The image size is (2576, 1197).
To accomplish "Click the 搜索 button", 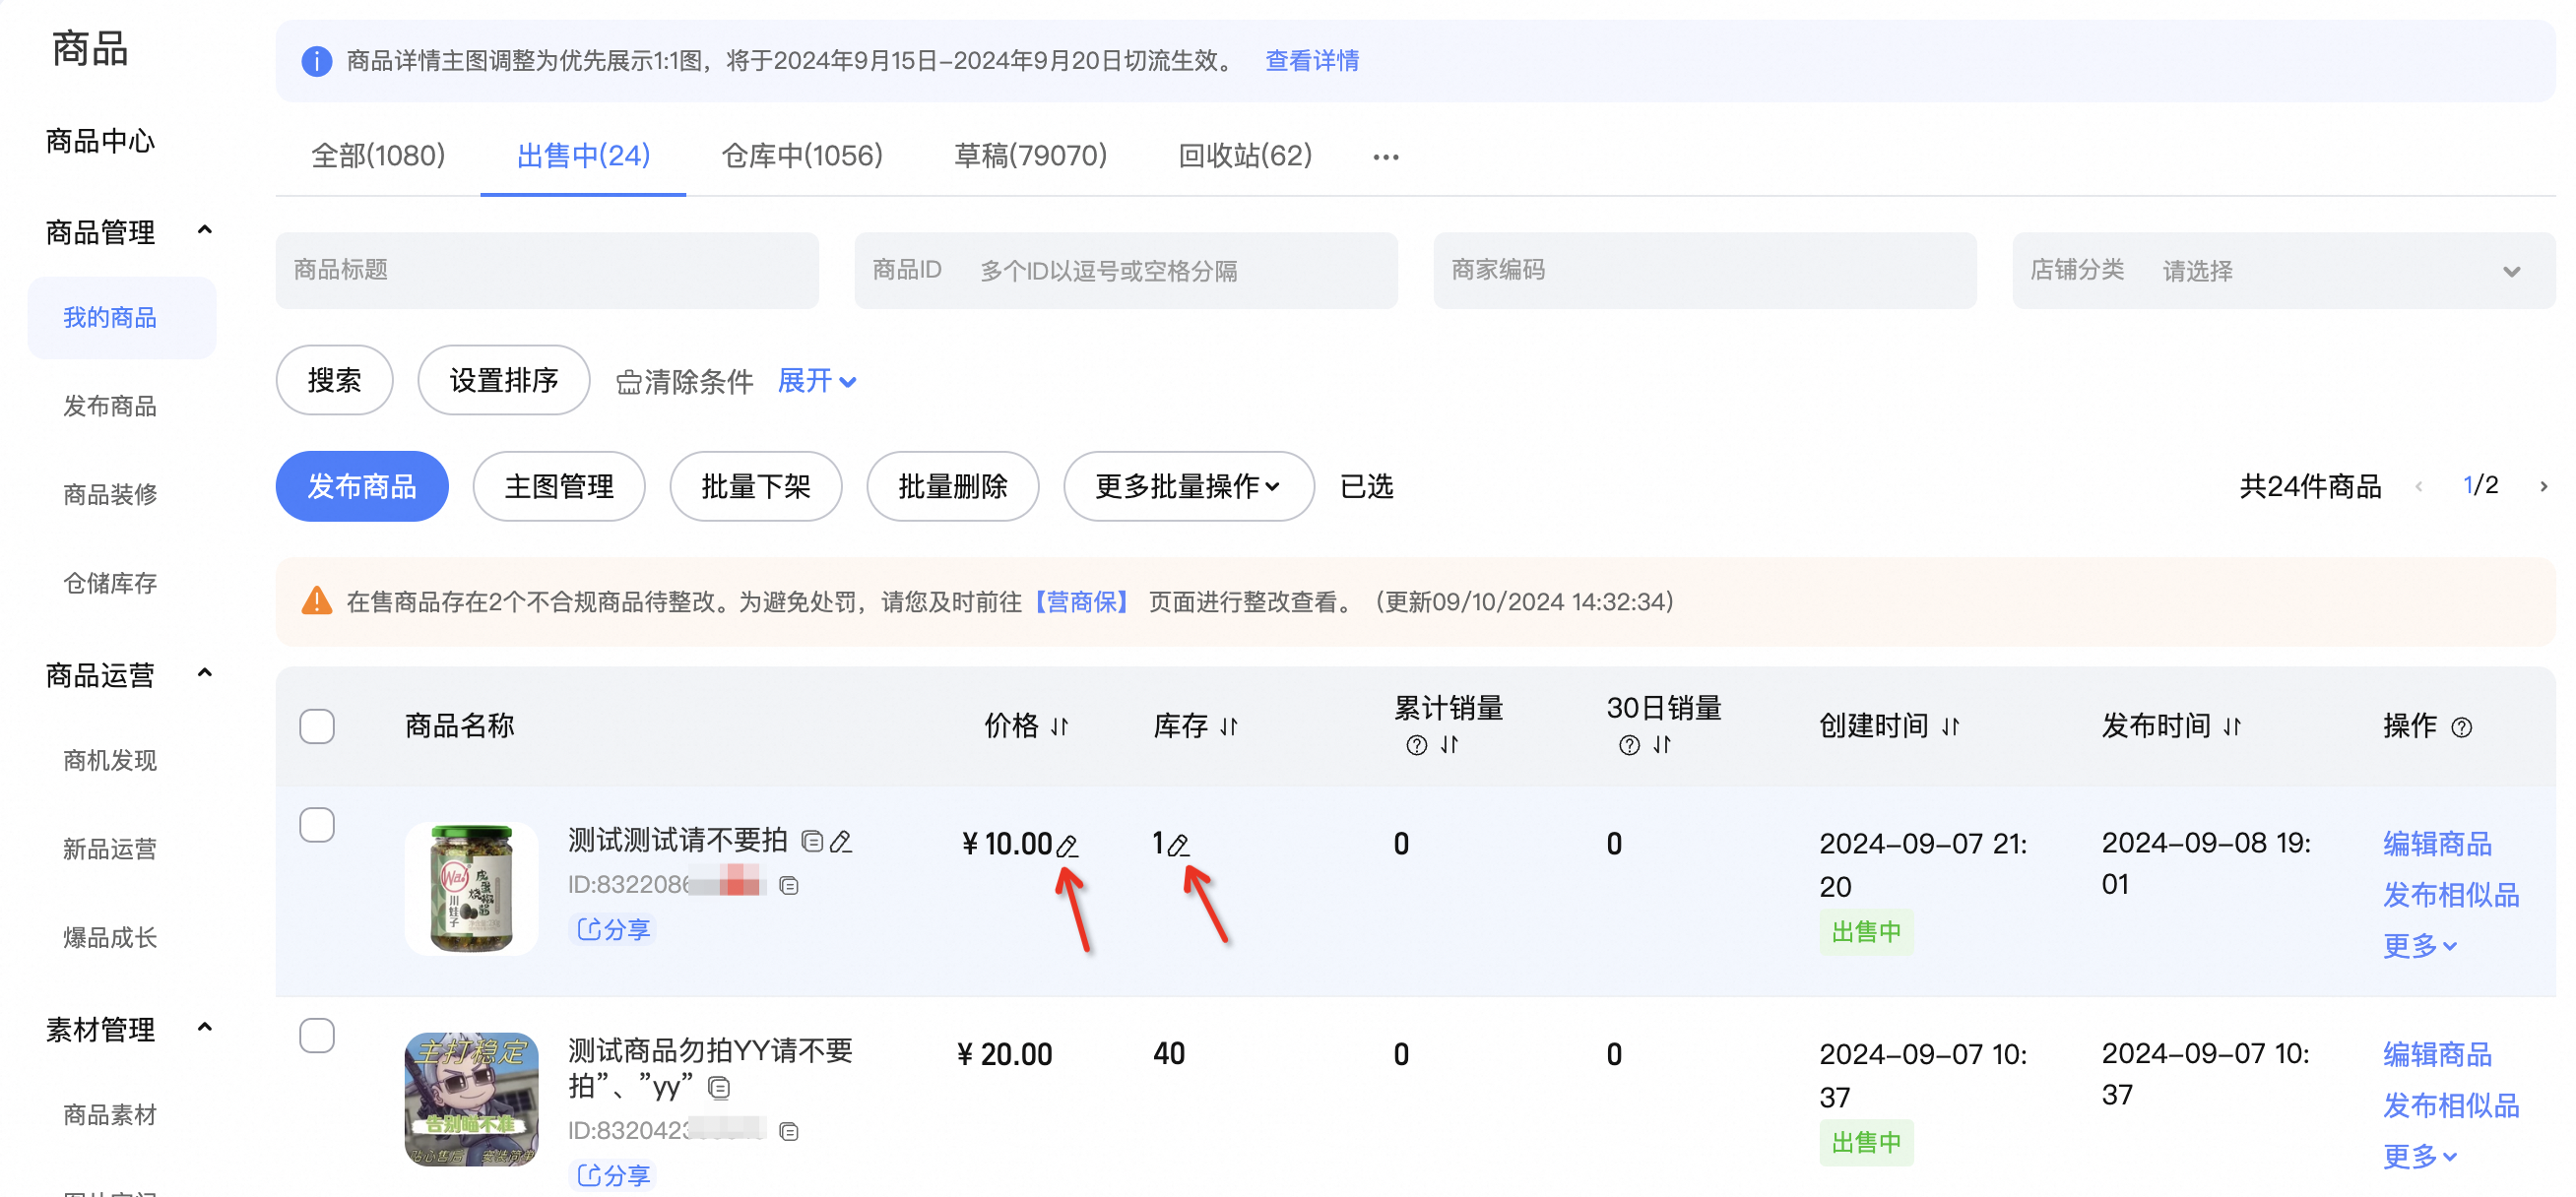I will [334, 381].
